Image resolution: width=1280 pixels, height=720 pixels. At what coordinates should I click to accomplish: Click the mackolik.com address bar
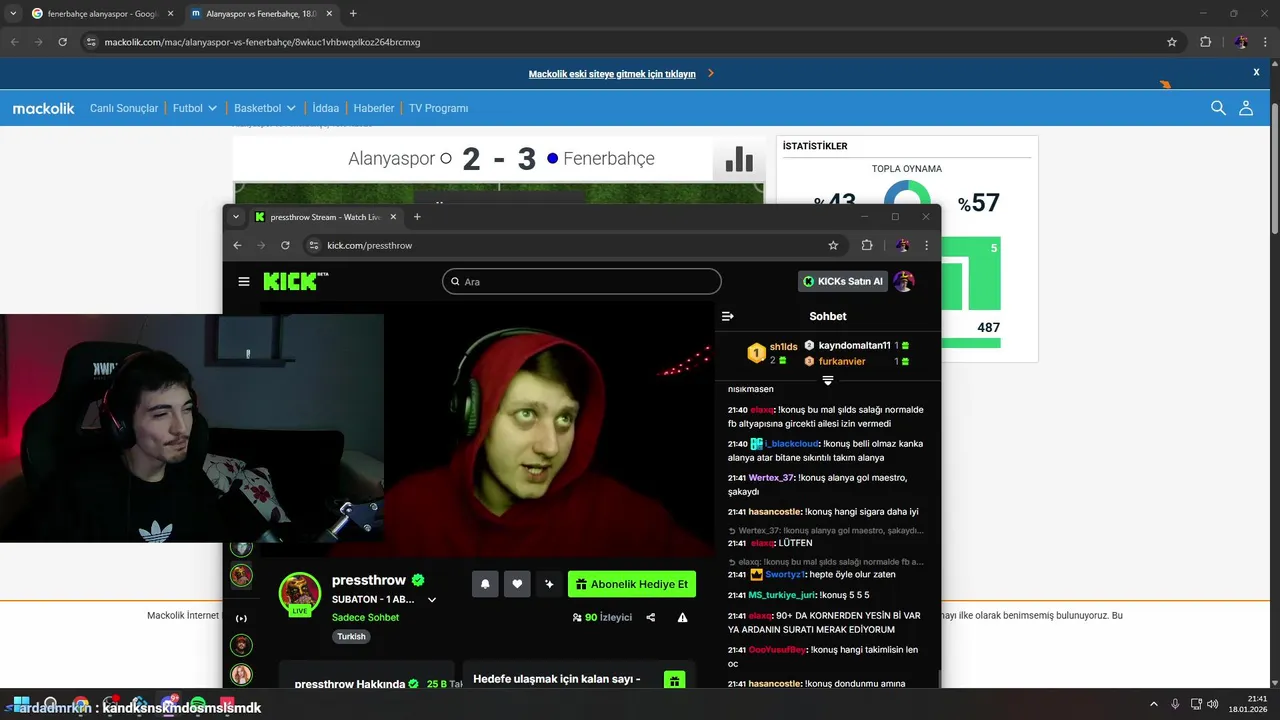point(630,42)
